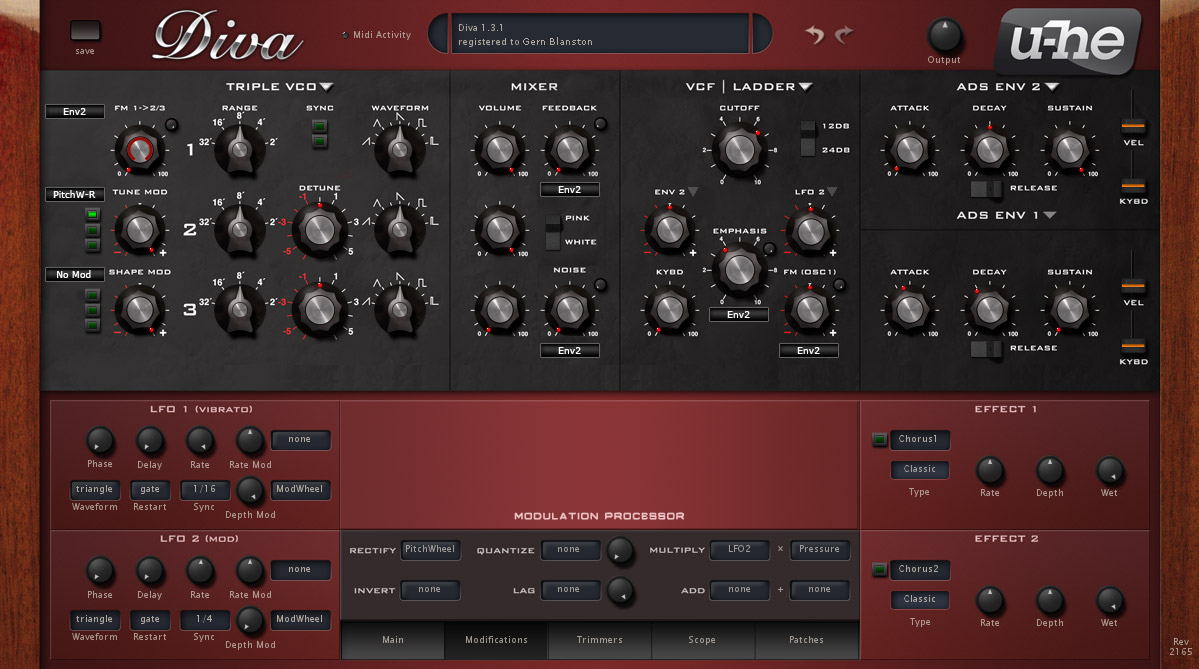Click the Diva patch name display
This screenshot has width=1199, height=669.
pyautogui.click(x=600, y=34)
